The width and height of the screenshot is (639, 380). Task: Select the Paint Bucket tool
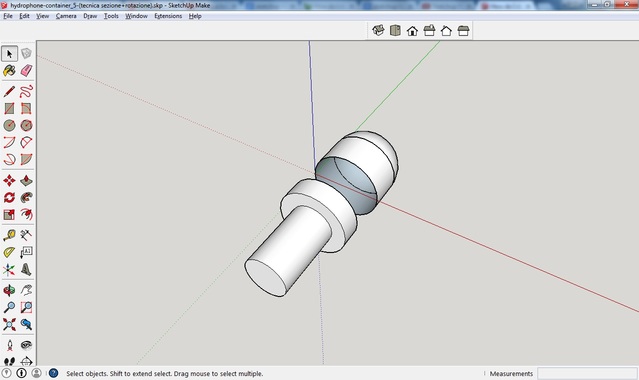(x=9, y=71)
